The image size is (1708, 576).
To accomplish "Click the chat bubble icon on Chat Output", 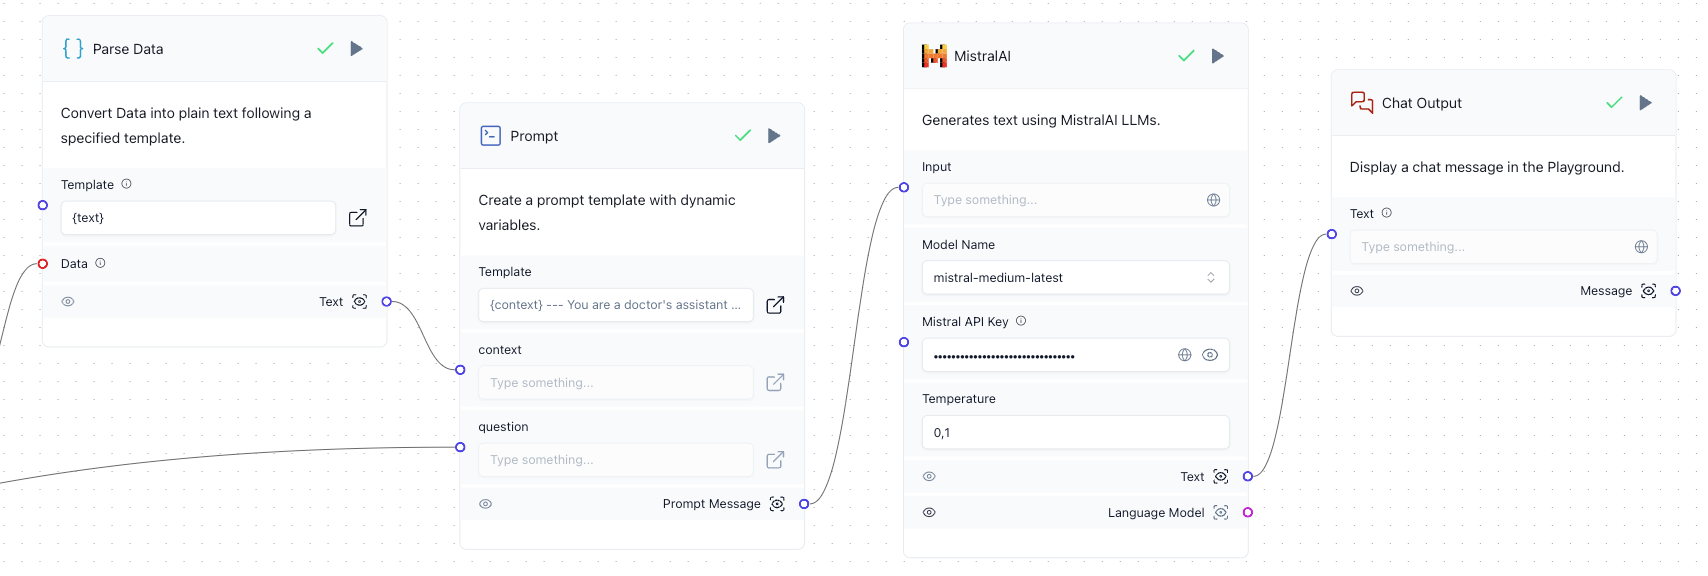I will (1361, 102).
